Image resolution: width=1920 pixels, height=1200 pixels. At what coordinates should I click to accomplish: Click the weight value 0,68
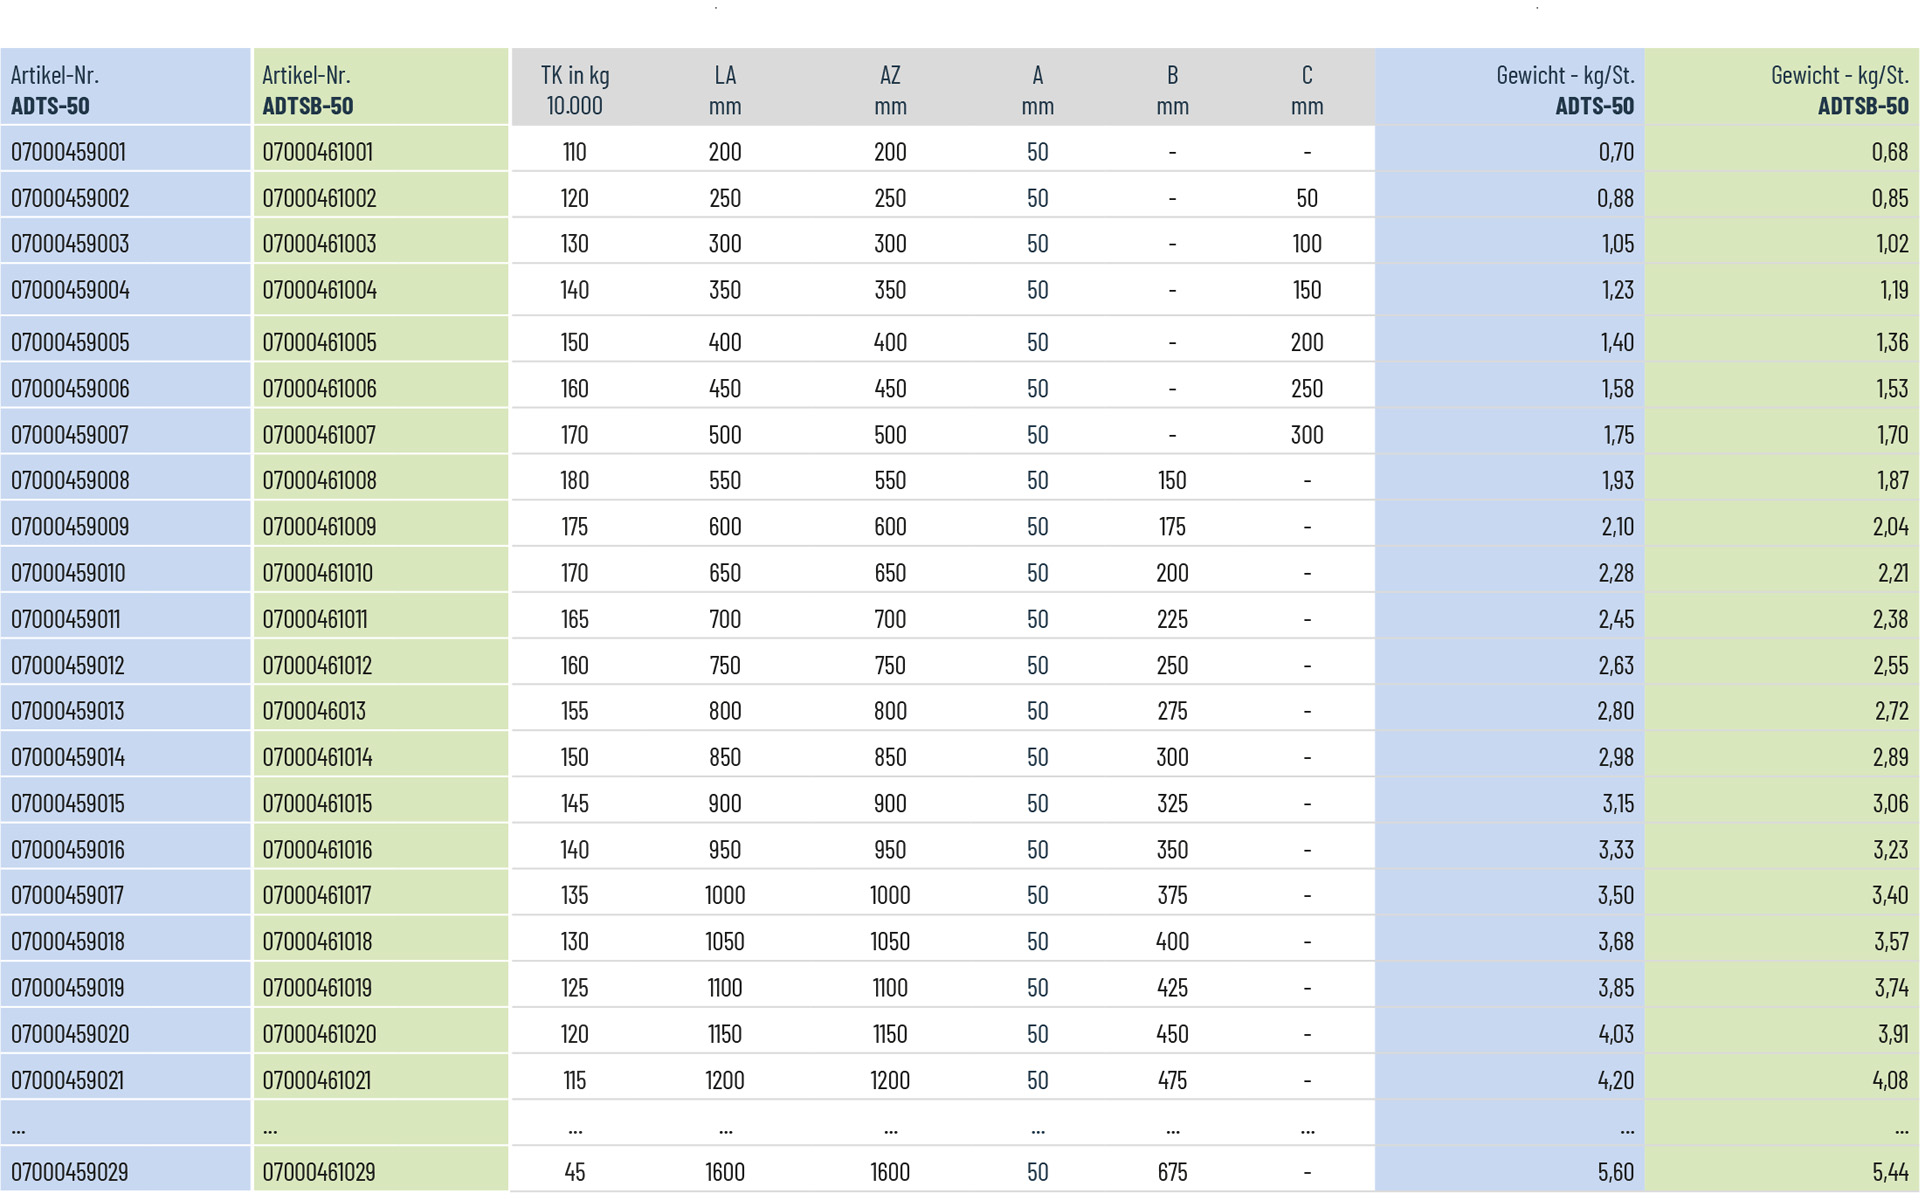(1889, 152)
